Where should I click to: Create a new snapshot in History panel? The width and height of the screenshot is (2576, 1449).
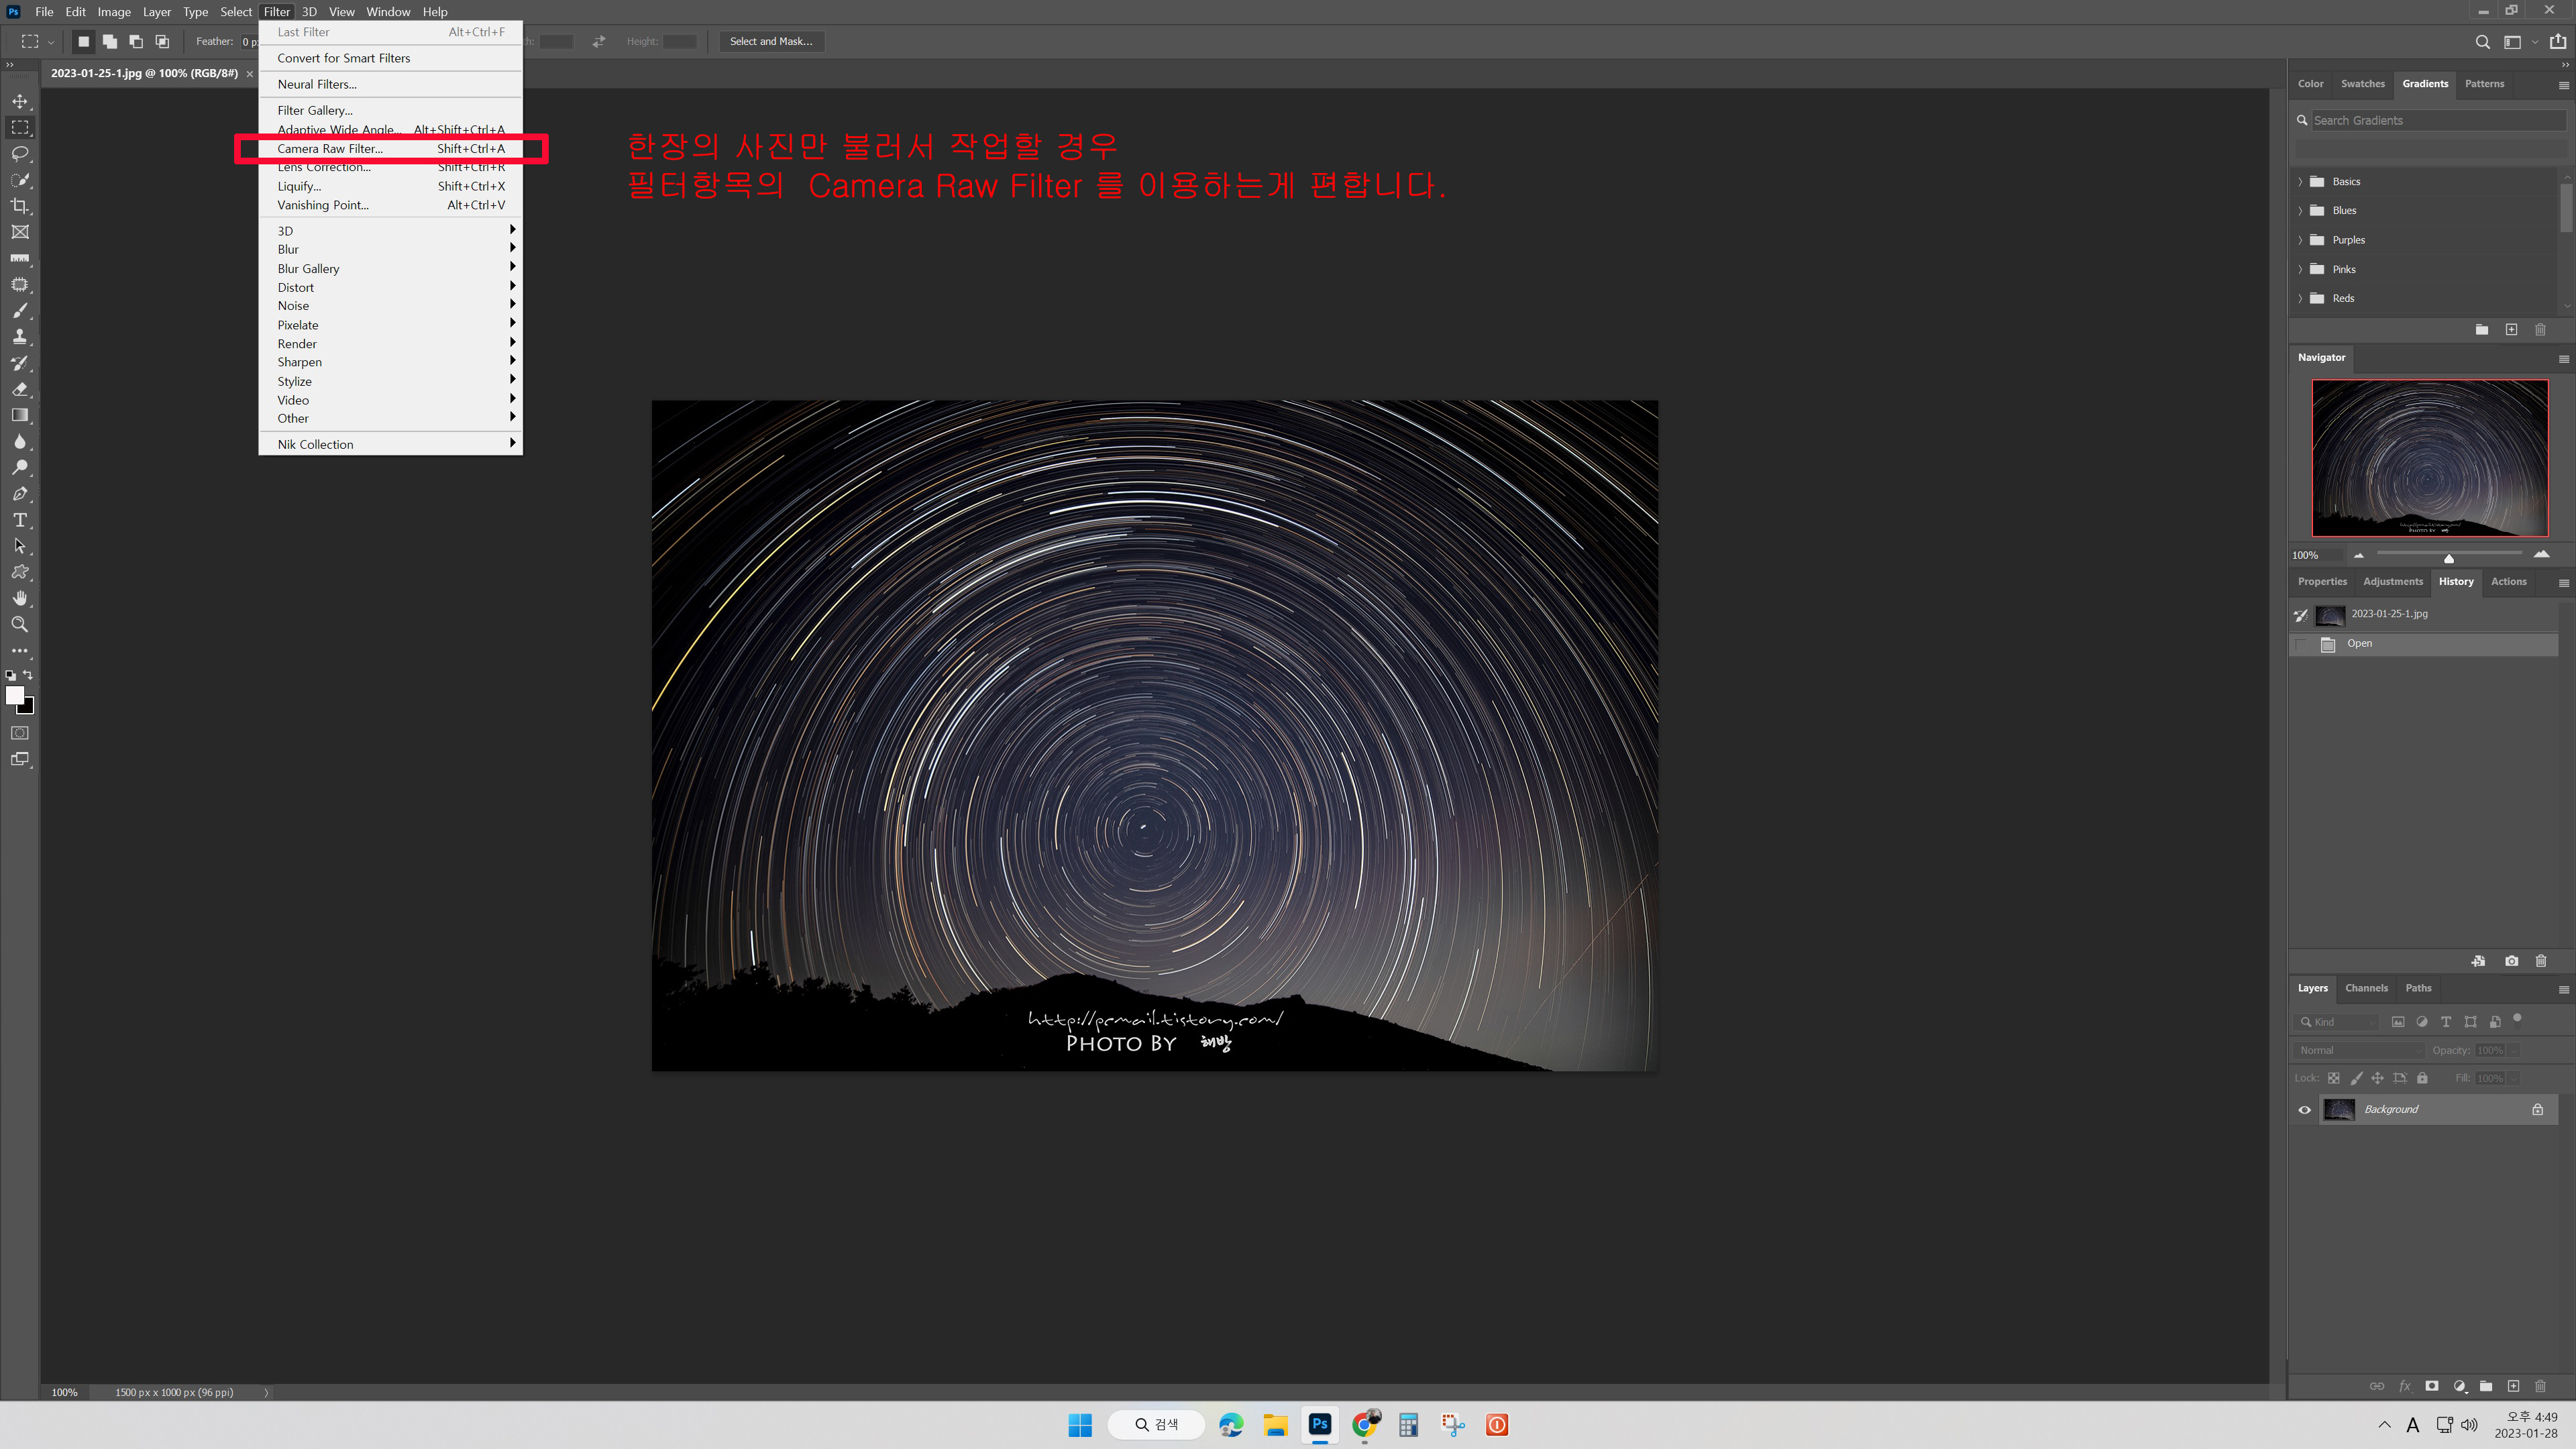(x=2511, y=961)
